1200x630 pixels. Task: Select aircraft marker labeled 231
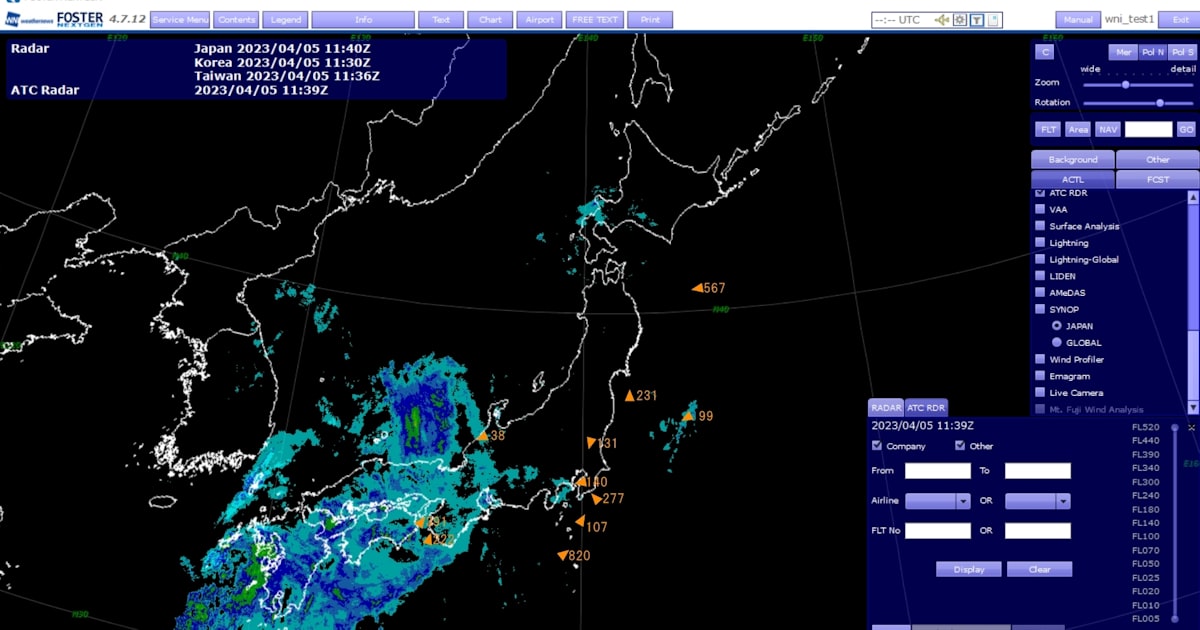click(x=630, y=396)
